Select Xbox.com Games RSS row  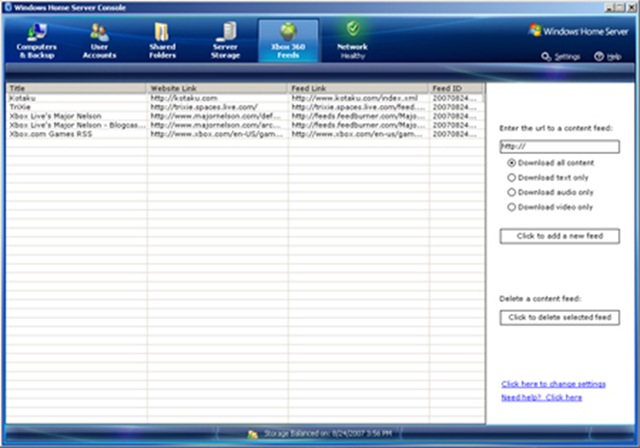(x=245, y=134)
